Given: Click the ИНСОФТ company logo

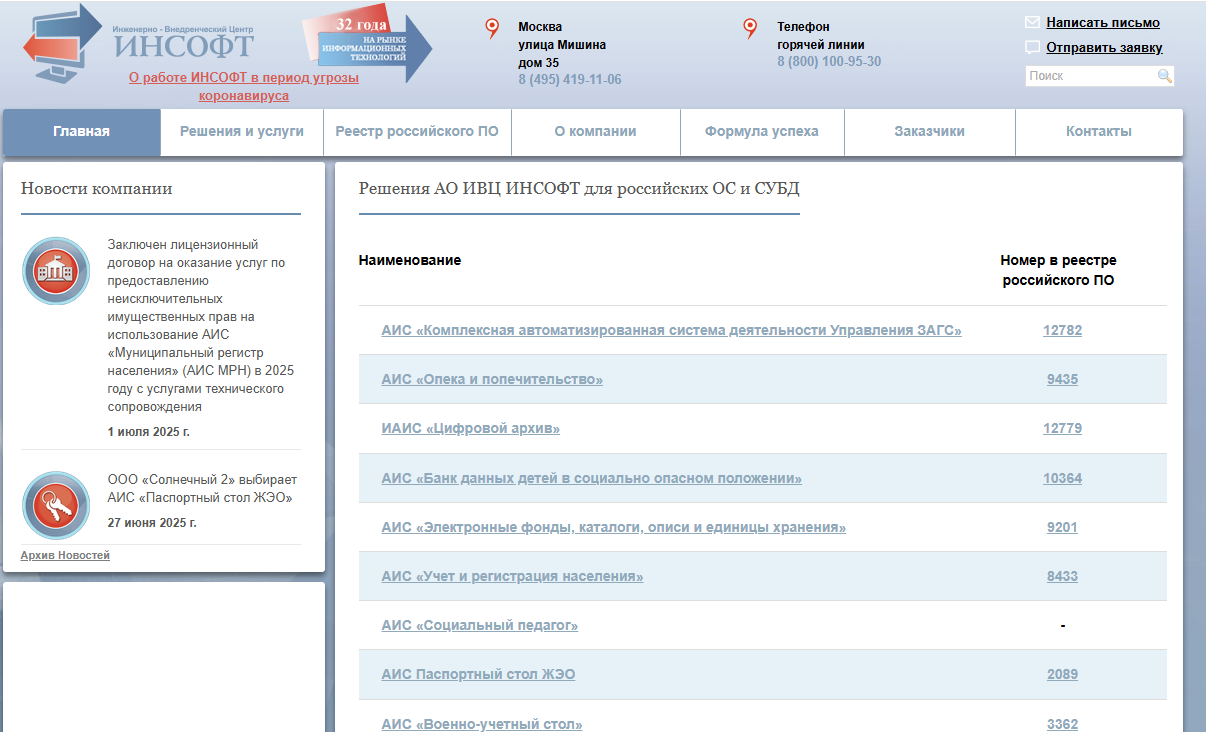Looking at the screenshot, I should click(138, 42).
